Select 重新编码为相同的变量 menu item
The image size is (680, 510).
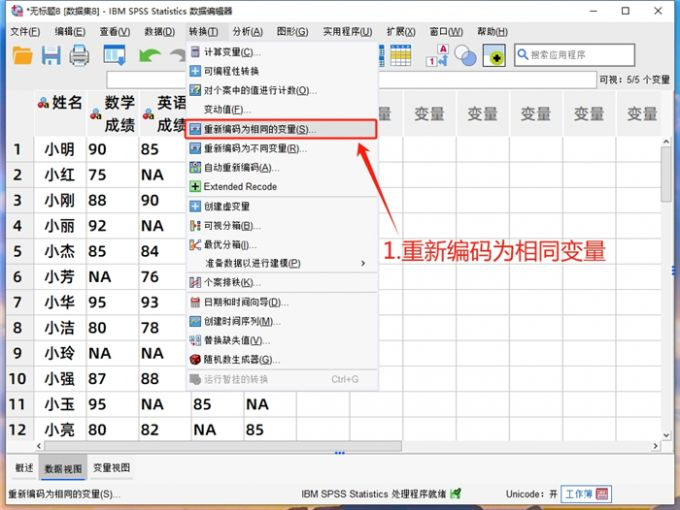coord(260,129)
